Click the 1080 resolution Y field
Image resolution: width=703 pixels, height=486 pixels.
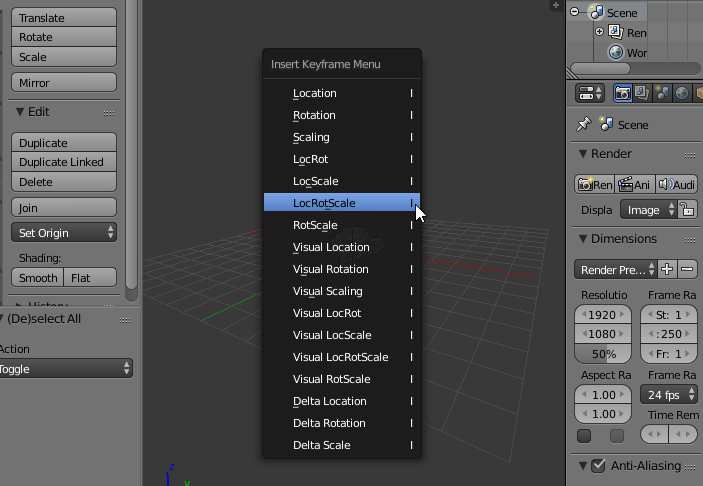[603, 334]
